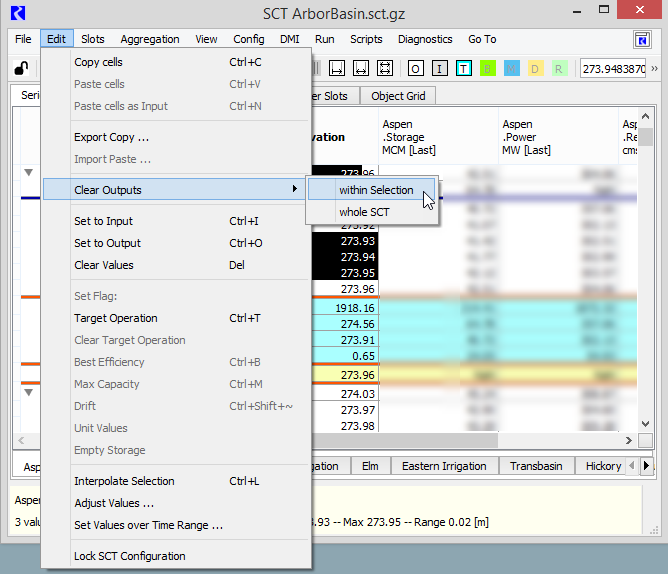The width and height of the screenshot is (668, 574).
Task: Open the Object Grid tab
Action: 398,96
